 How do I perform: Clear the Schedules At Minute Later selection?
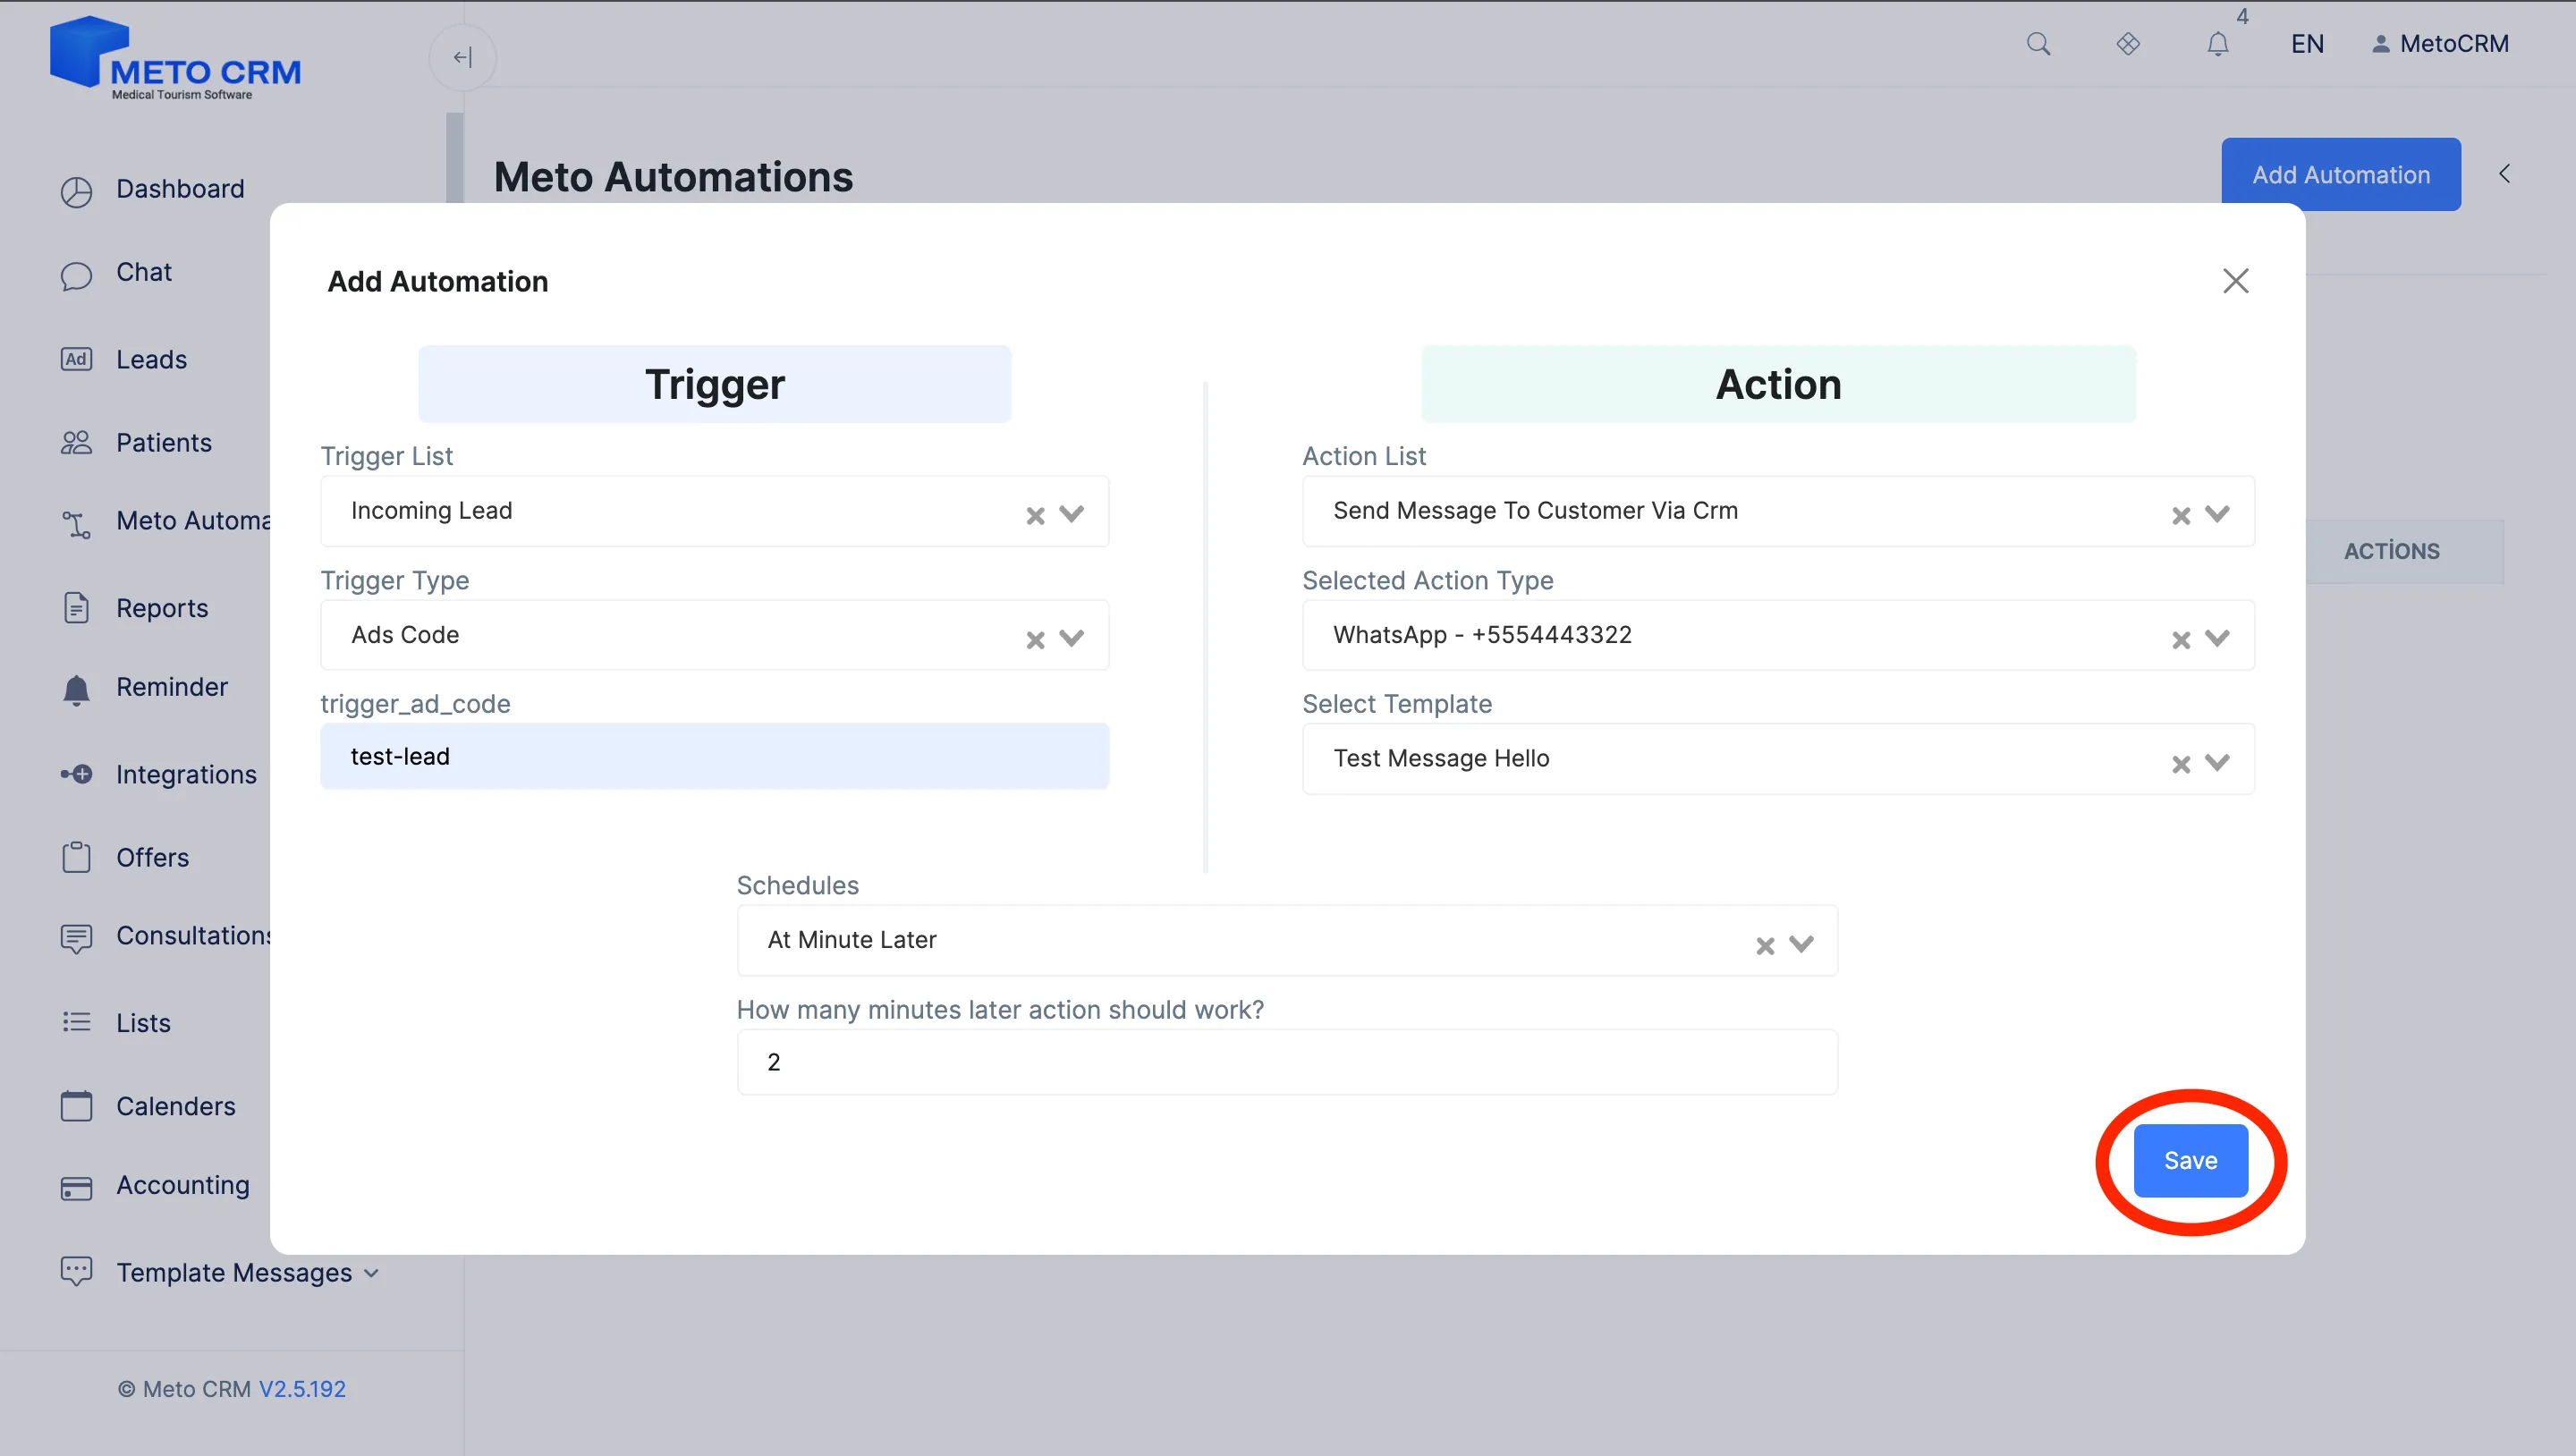[x=1765, y=945]
